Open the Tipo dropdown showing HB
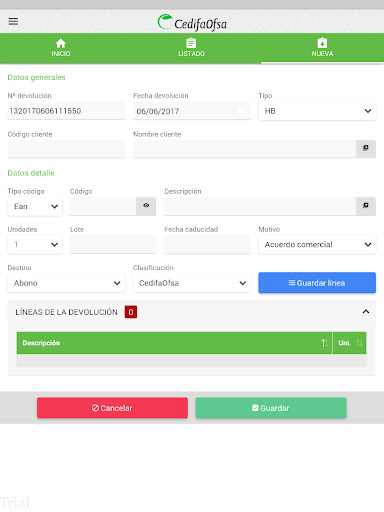 point(317,111)
